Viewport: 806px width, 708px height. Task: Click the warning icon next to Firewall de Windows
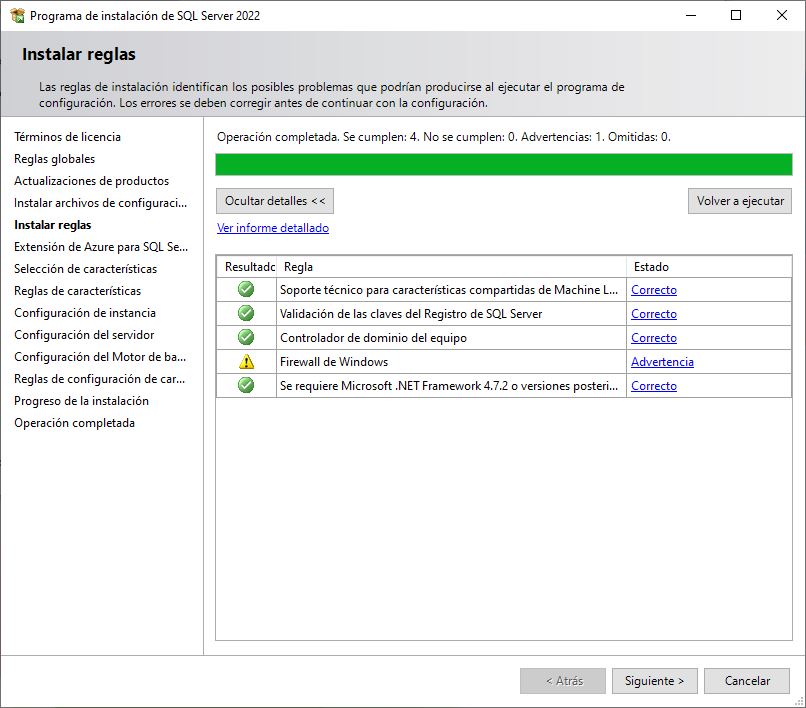click(x=246, y=361)
